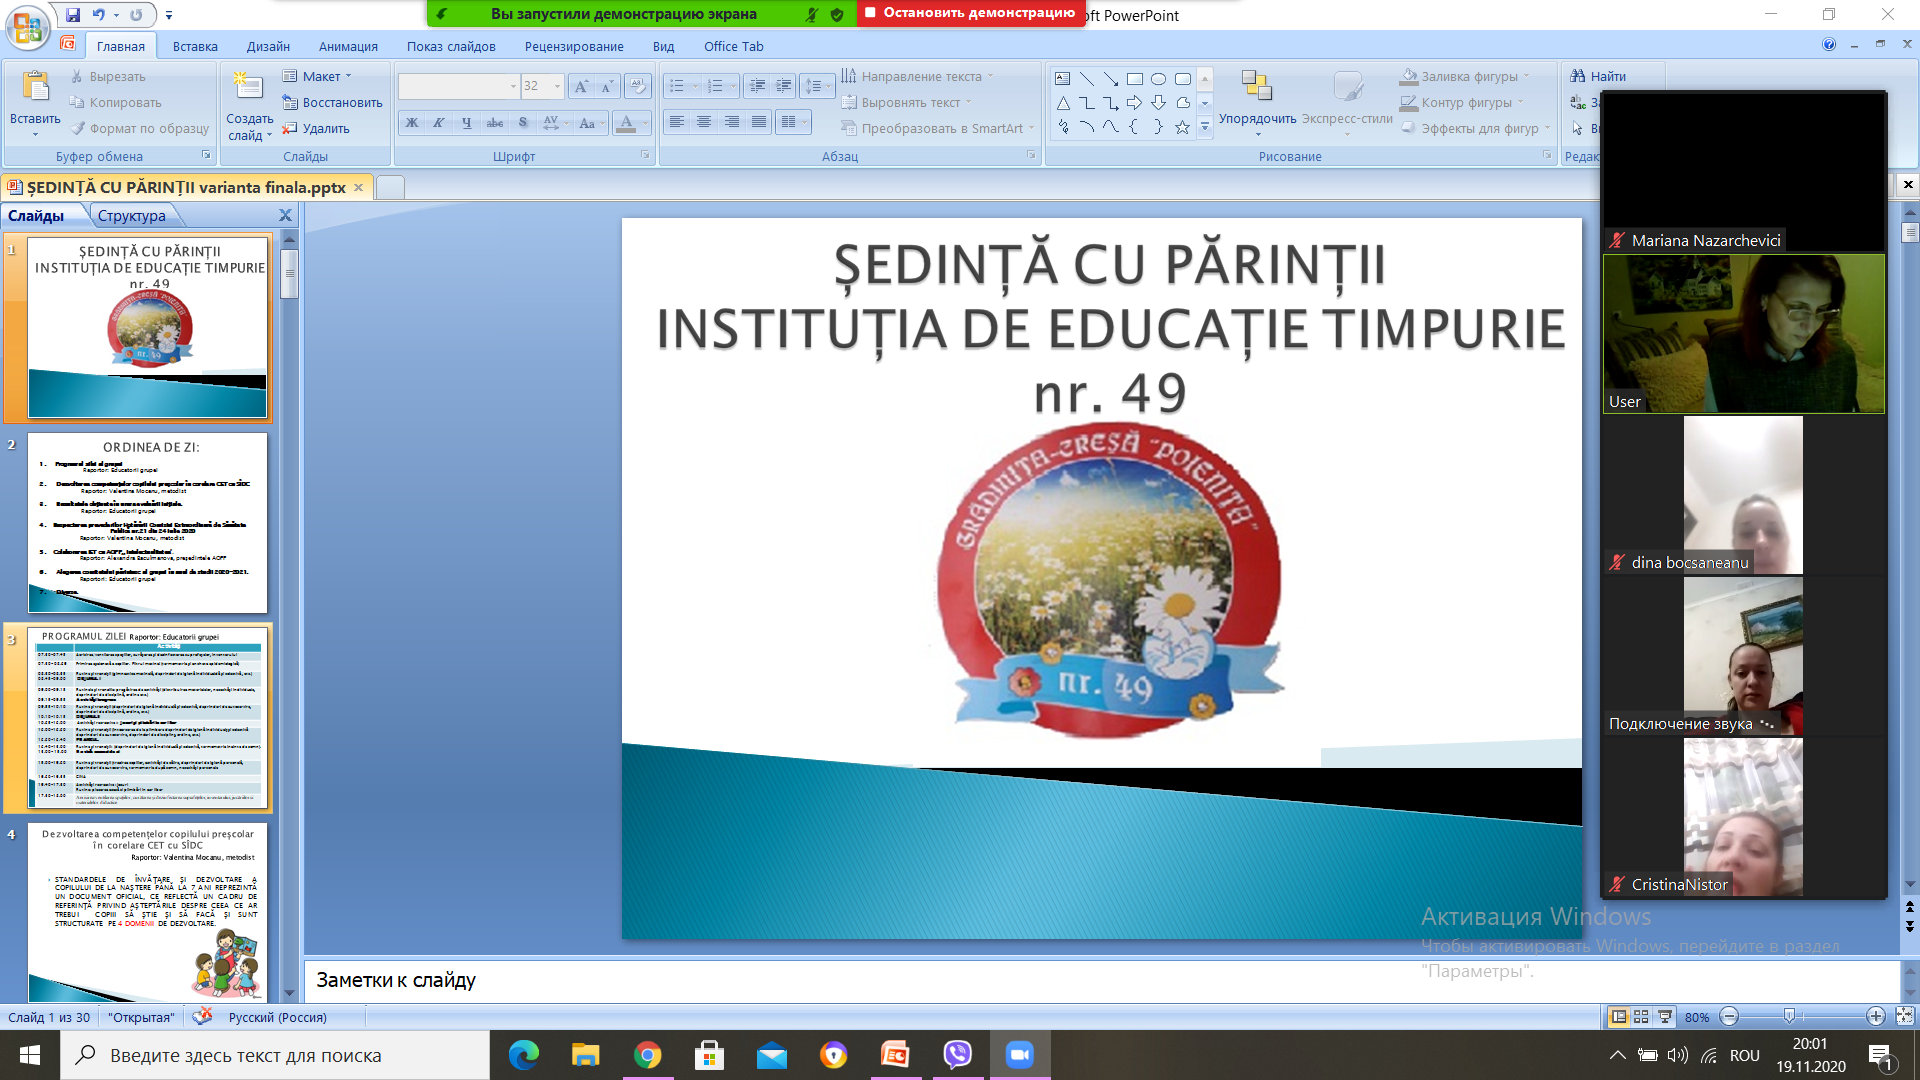Clear all formatting icon in Шрифт group
Image resolution: width=1920 pixels, height=1080 pixels.
click(637, 87)
